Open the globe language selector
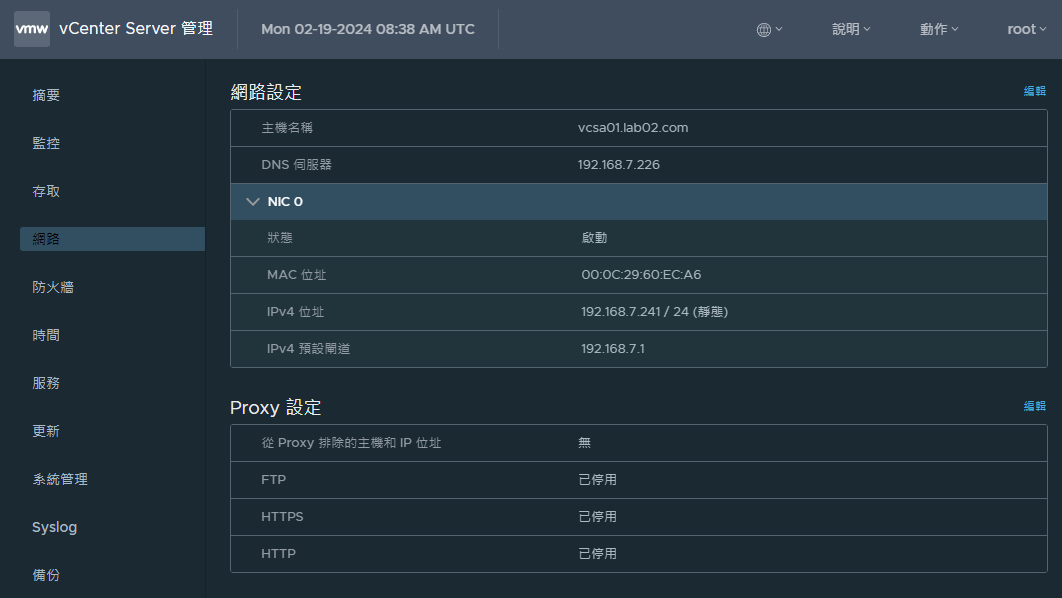This screenshot has width=1062, height=598. pyautogui.click(x=769, y=30)
